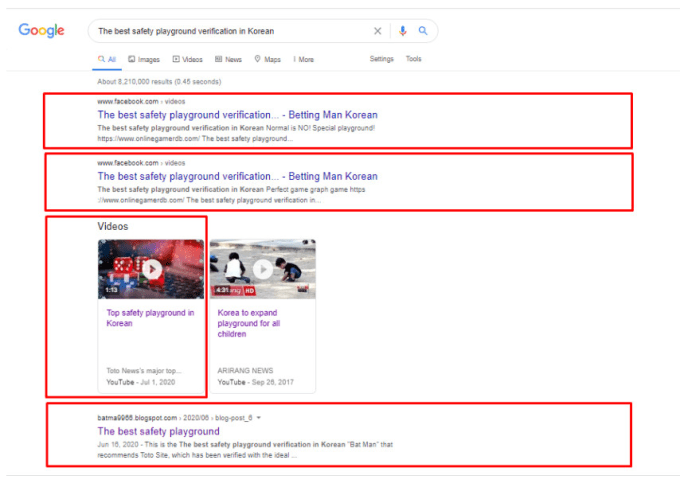Open the News results tab
The width and height of the screenshot is (680, 491).
(x=228, y=59)
